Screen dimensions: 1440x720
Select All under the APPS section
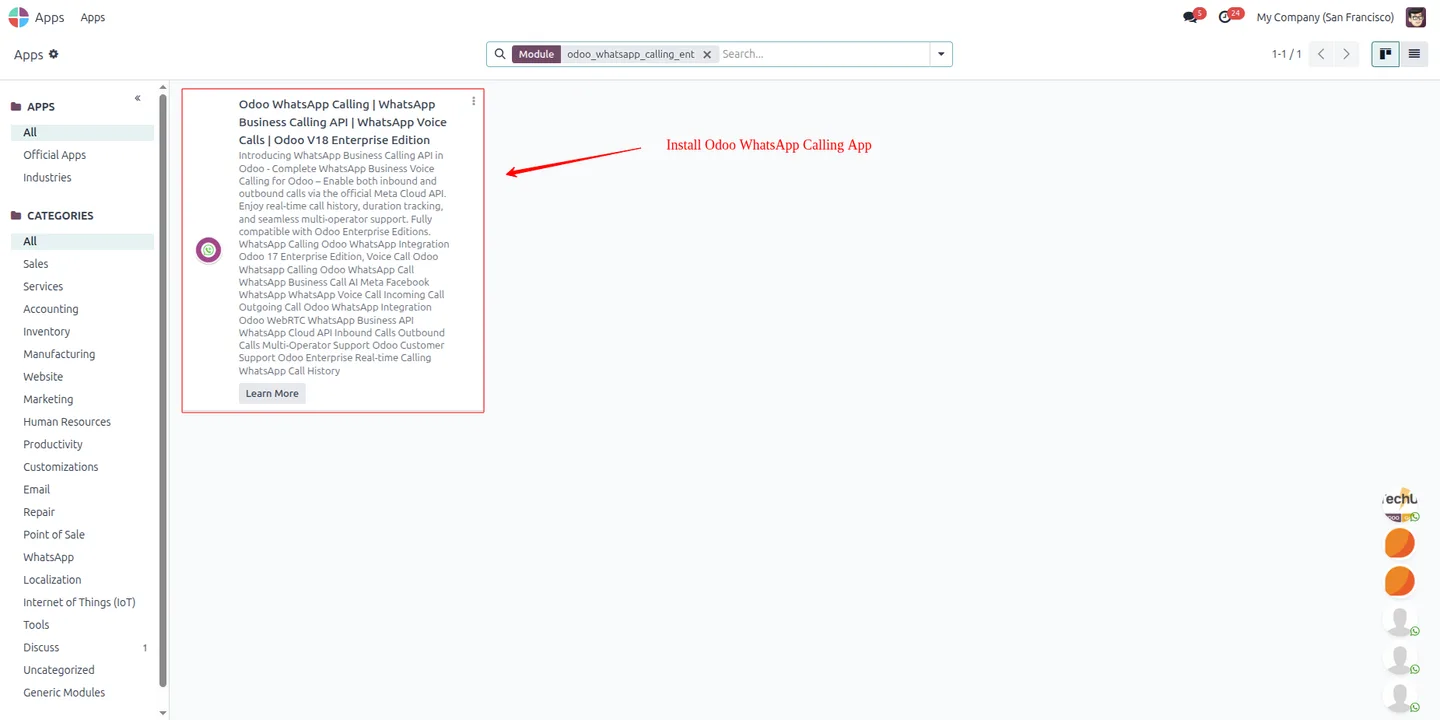82,132
